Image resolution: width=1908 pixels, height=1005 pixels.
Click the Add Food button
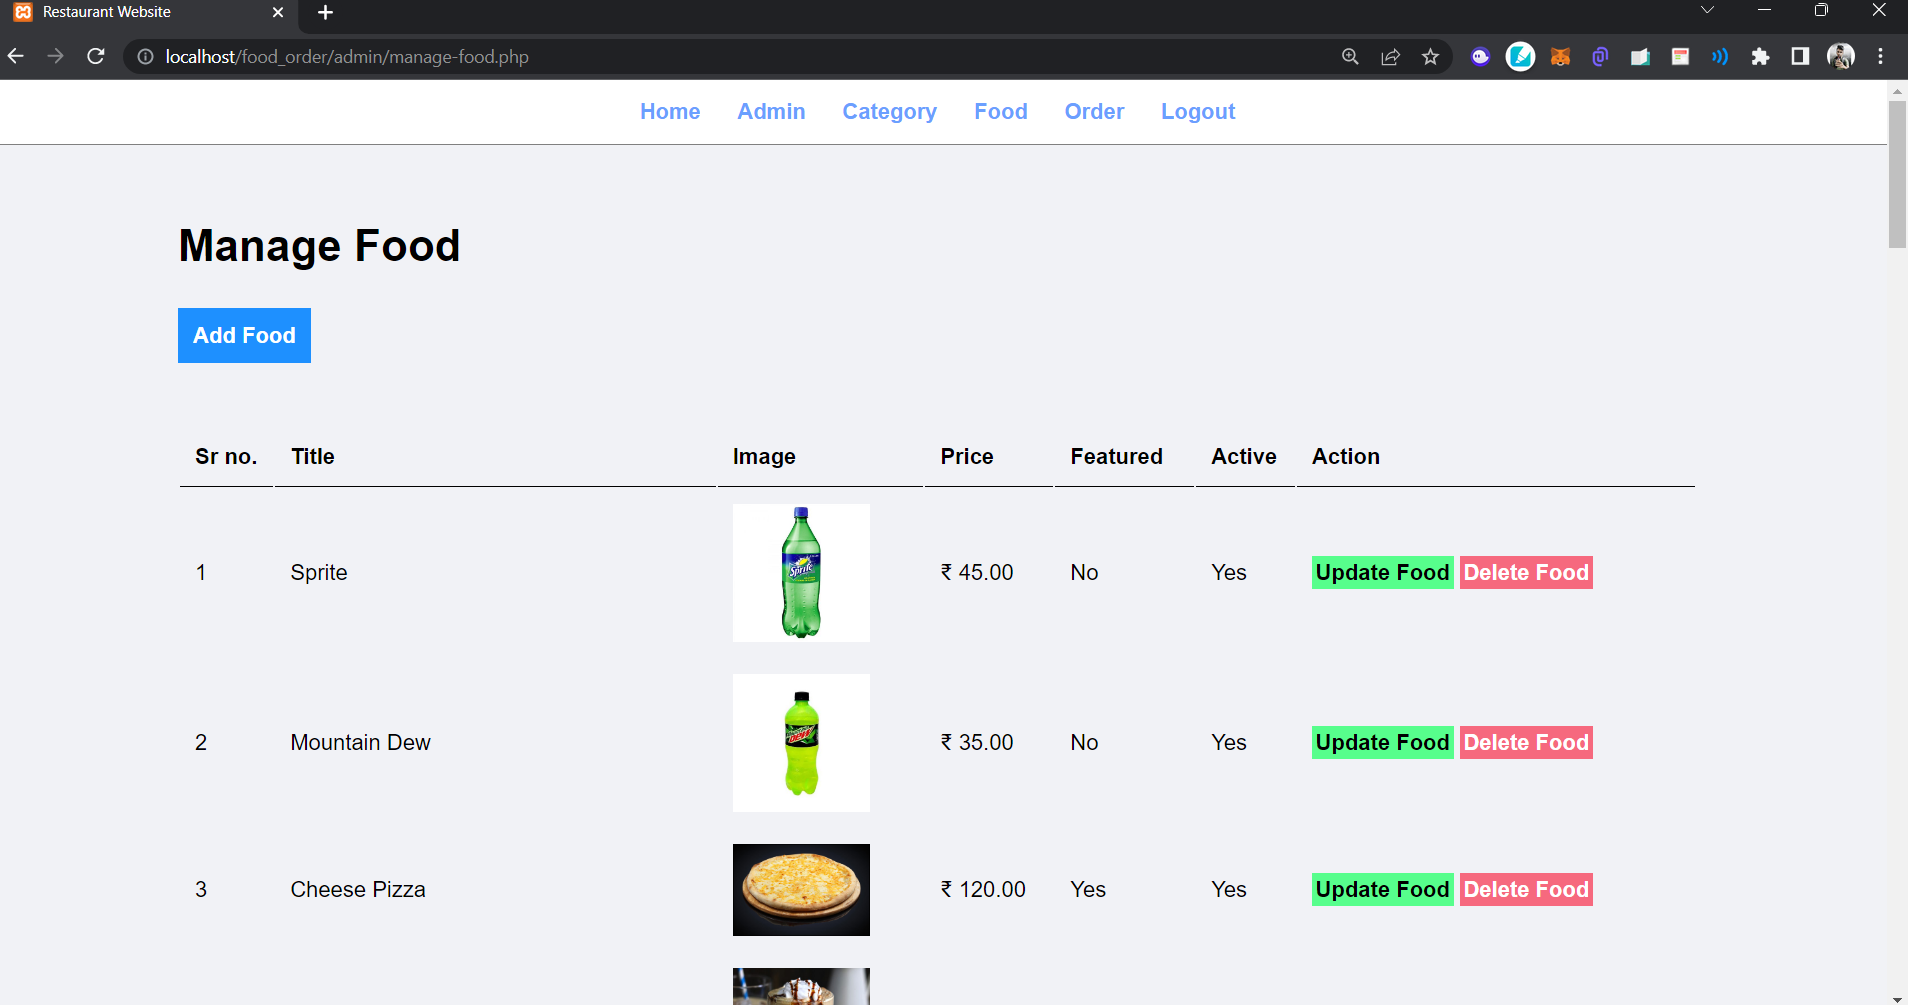(243, 335)
